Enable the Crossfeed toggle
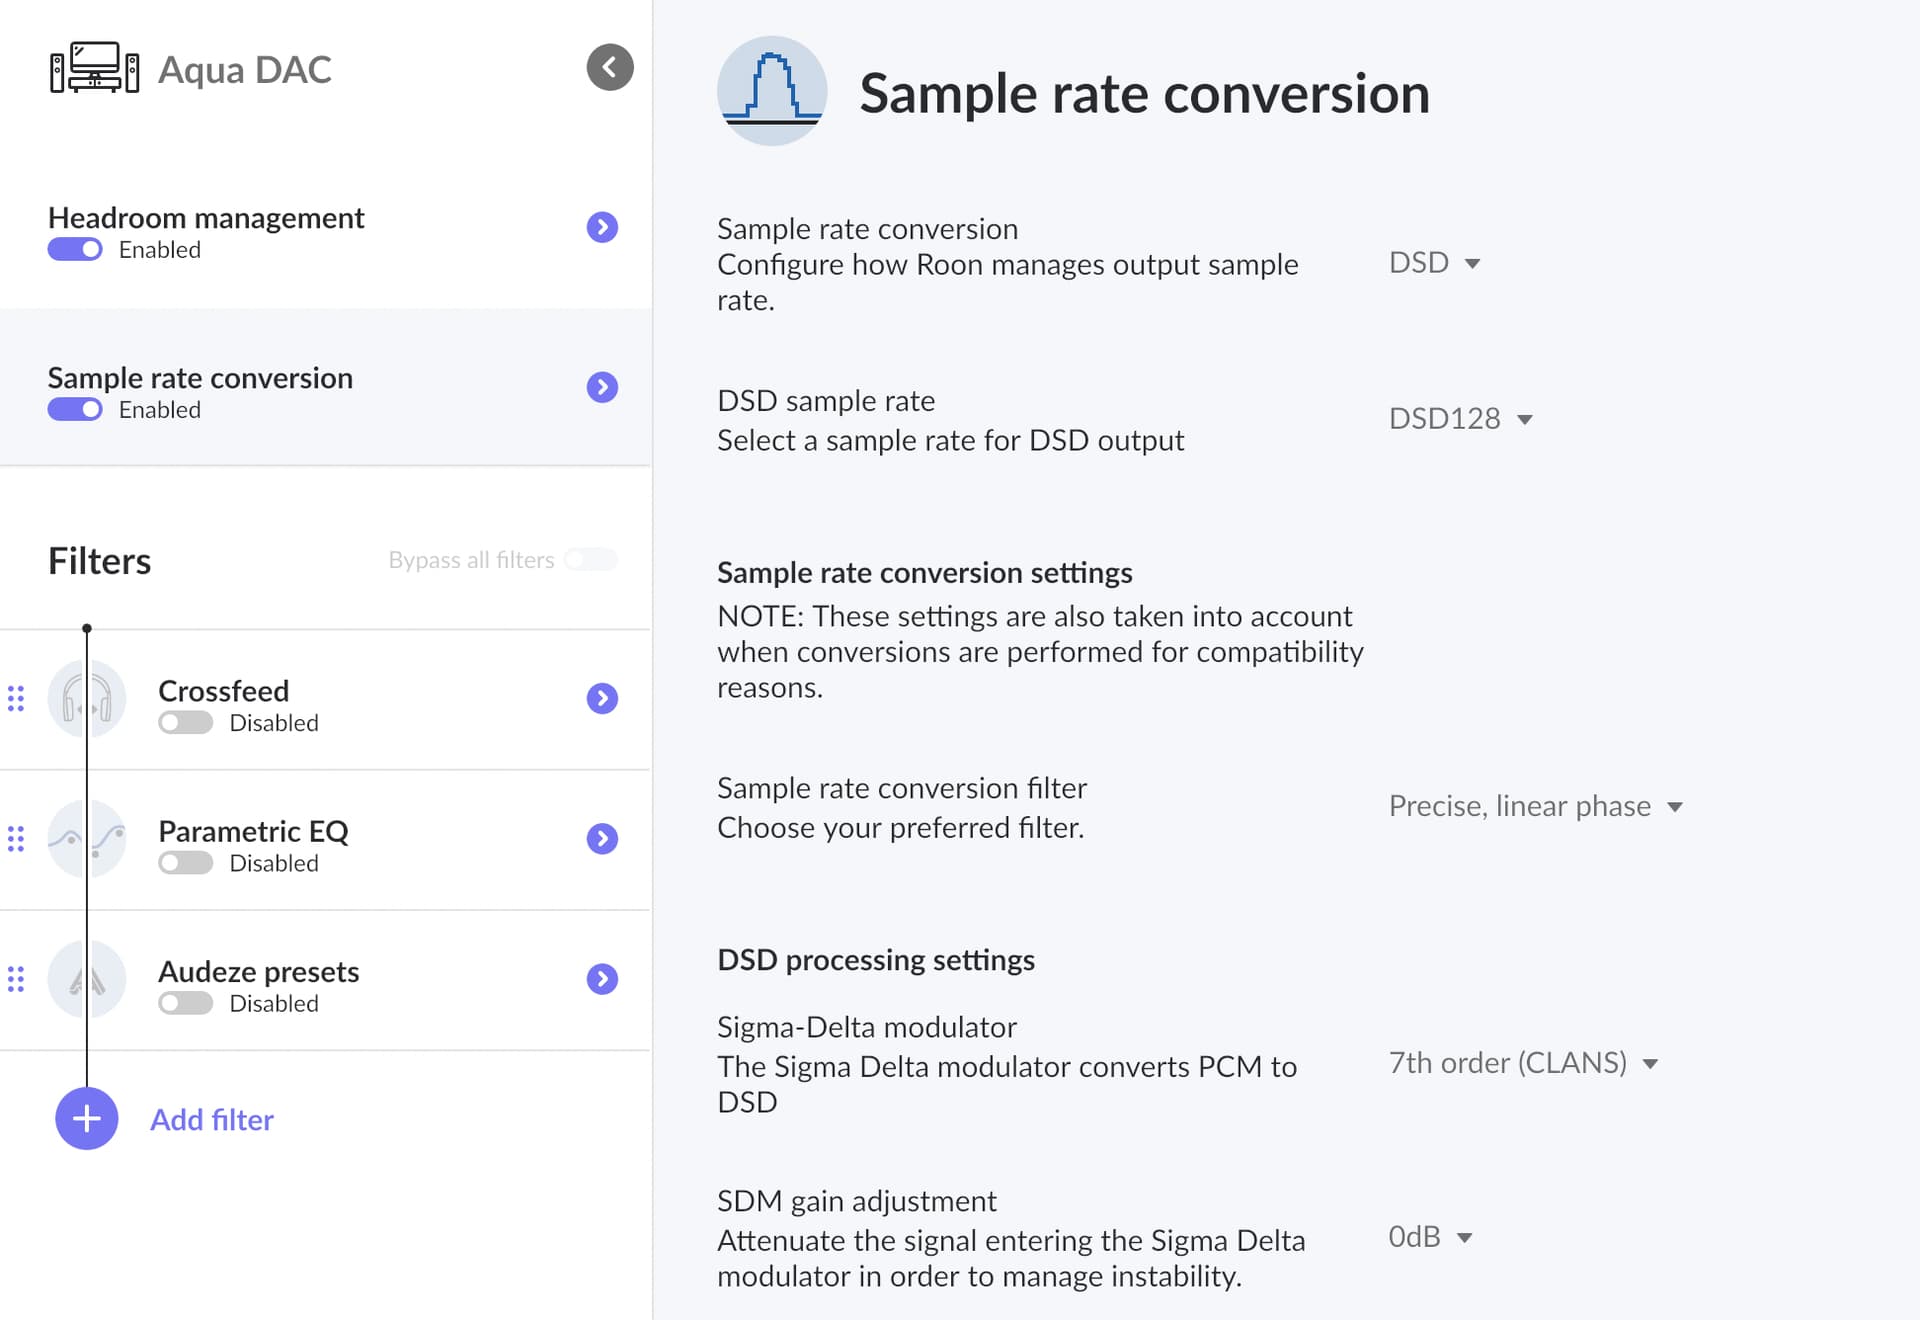The image size is (1920, 1320). pyautogui.click(x=185, y=722)
